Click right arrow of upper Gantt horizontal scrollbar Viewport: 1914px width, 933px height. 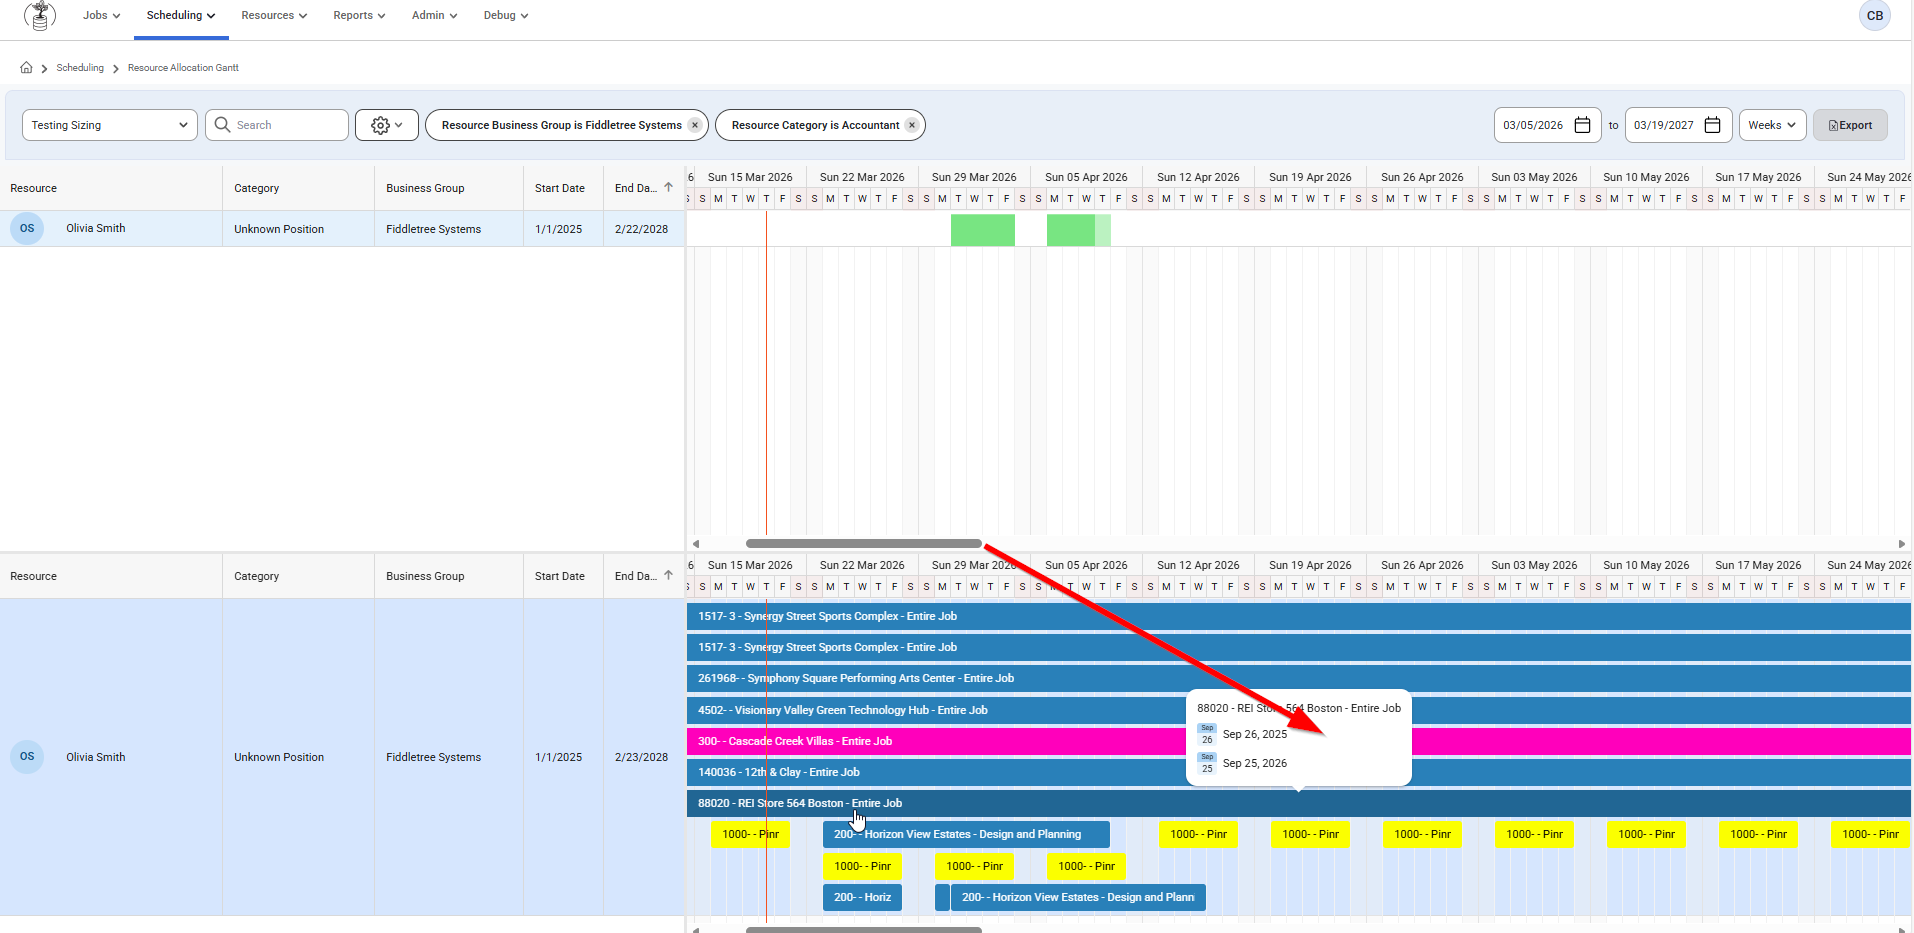[1902, 544]
